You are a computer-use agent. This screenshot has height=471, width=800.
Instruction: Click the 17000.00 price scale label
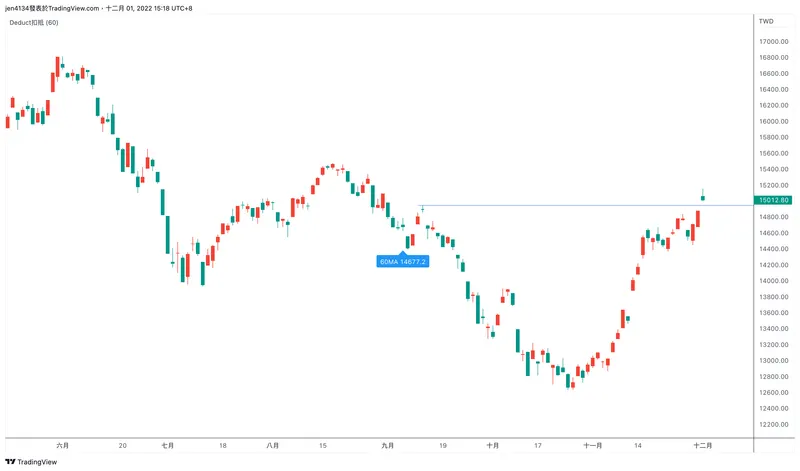773,42
